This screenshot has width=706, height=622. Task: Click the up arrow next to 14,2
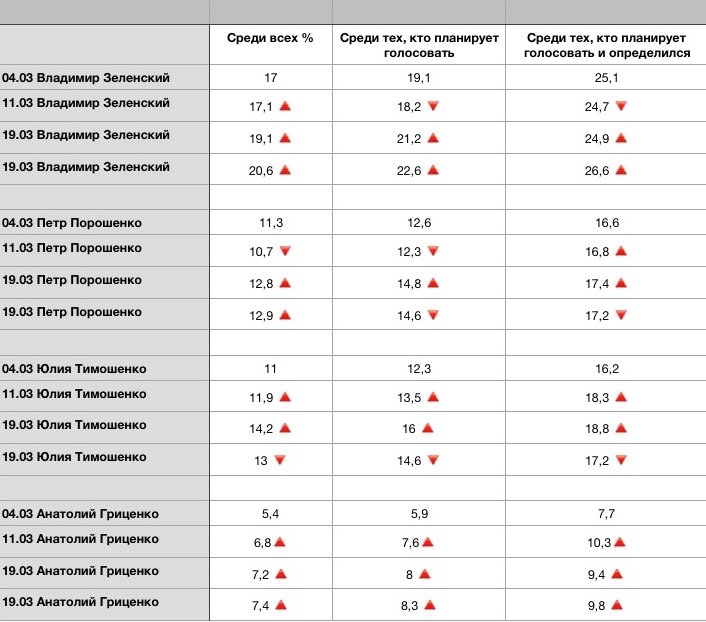point(284,428)
